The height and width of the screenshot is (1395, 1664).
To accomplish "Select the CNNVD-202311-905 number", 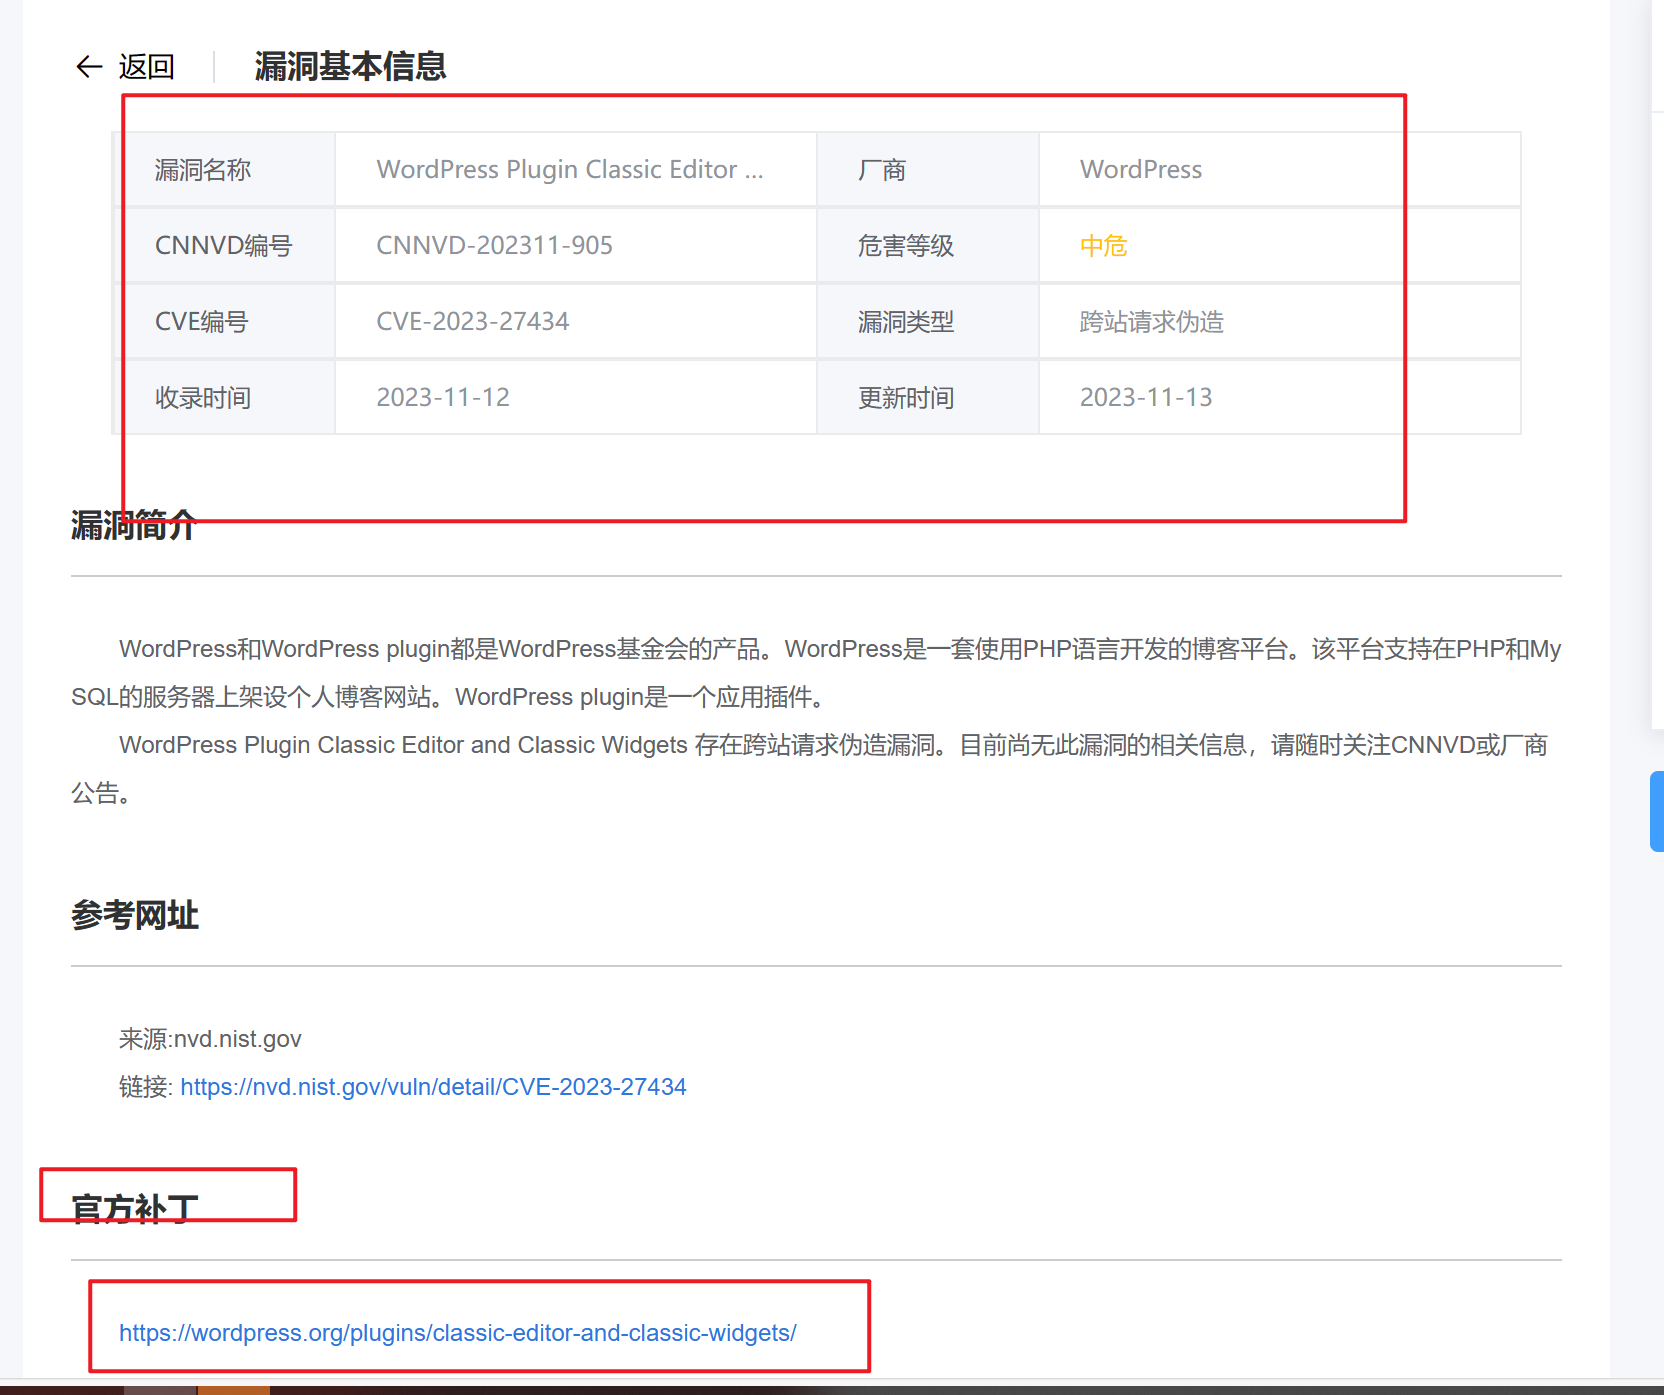I will pos(494,246).
